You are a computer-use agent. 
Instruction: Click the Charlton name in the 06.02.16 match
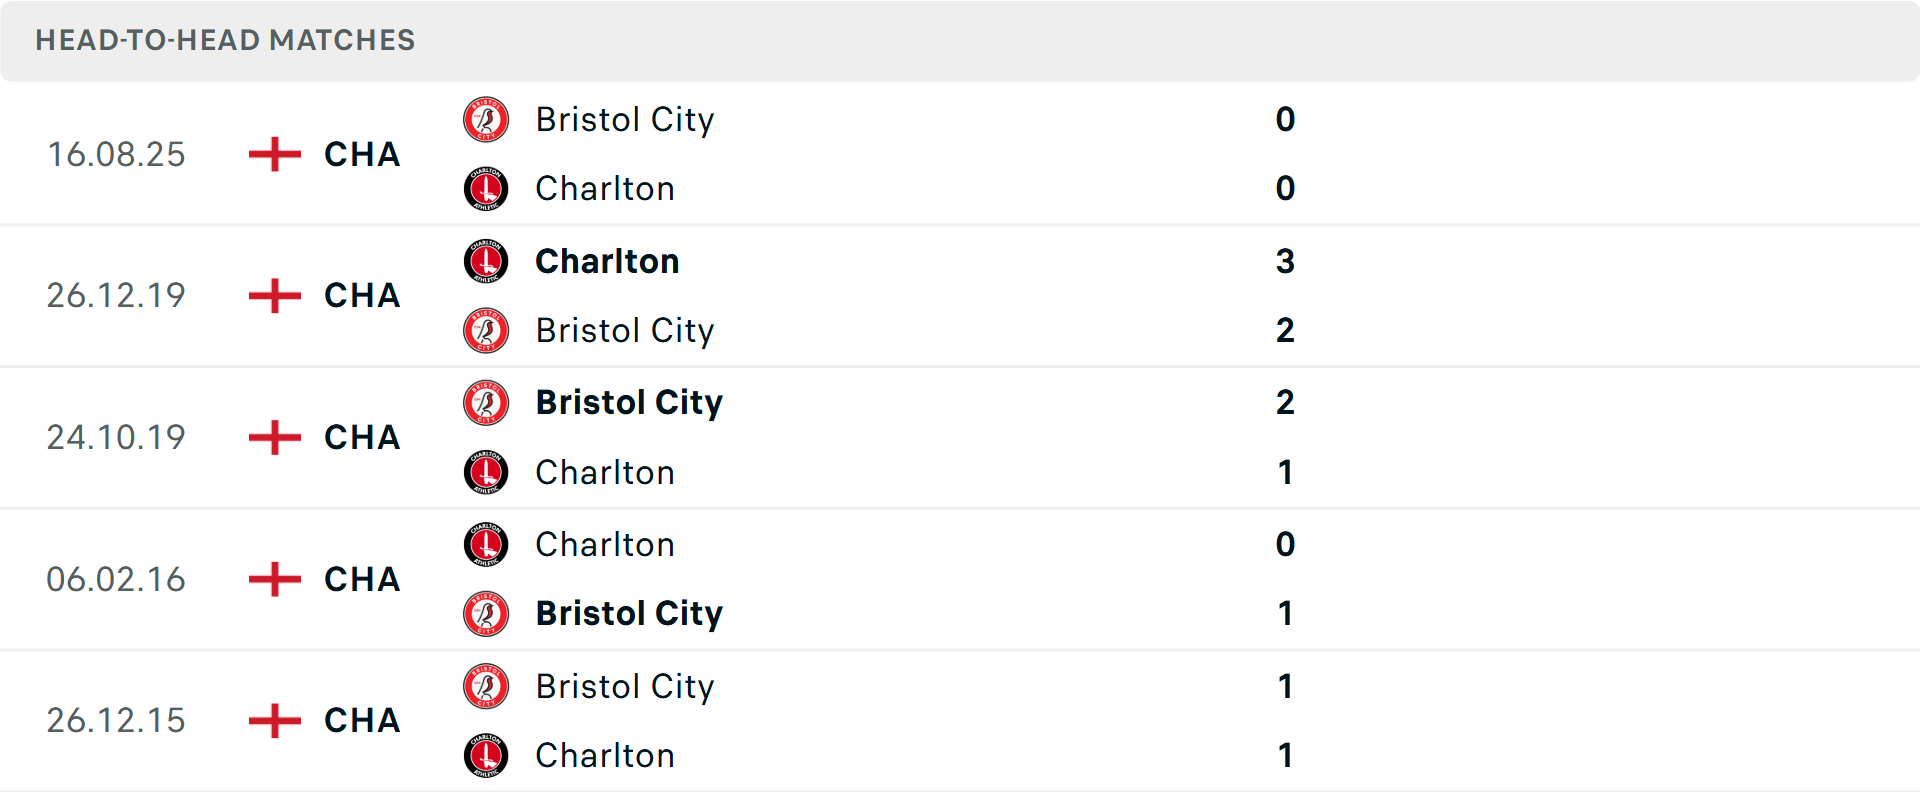coord(605,545)
